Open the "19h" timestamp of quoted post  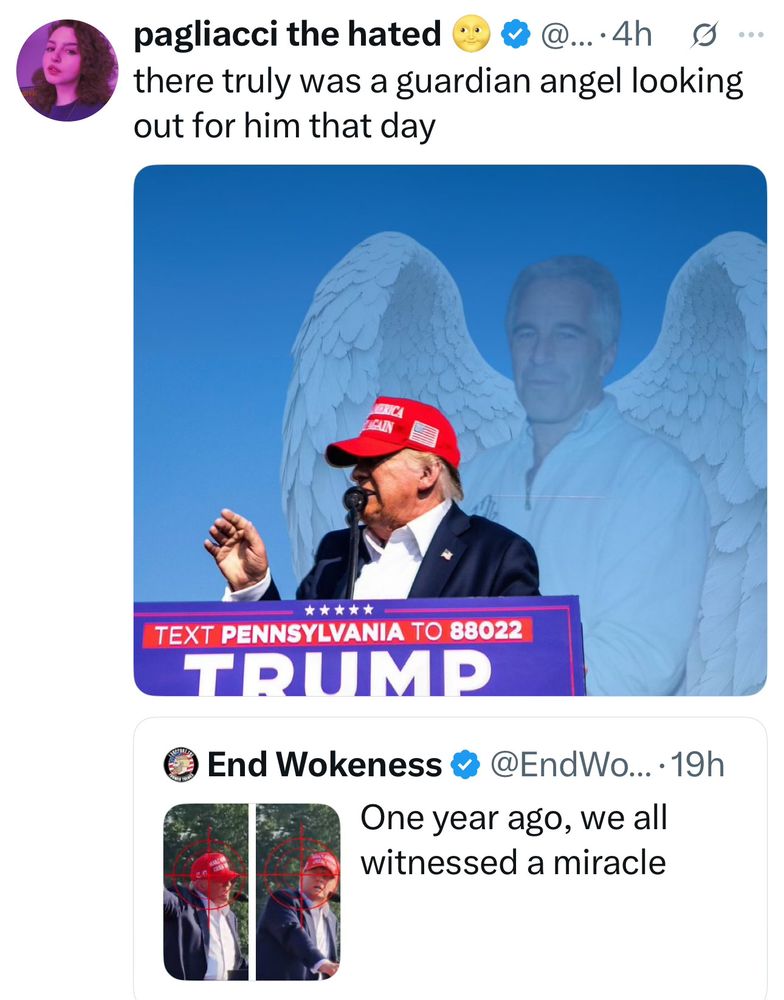point(698,765)
